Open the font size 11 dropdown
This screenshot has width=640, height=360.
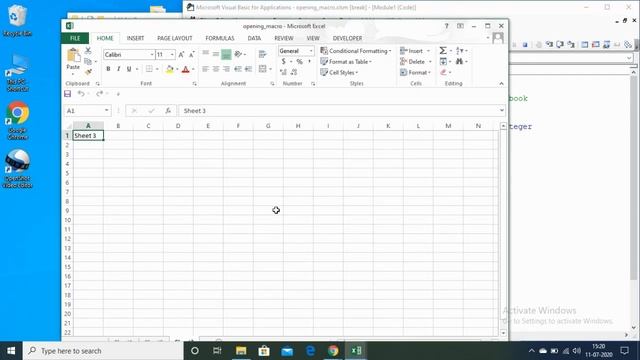point(172,54)
